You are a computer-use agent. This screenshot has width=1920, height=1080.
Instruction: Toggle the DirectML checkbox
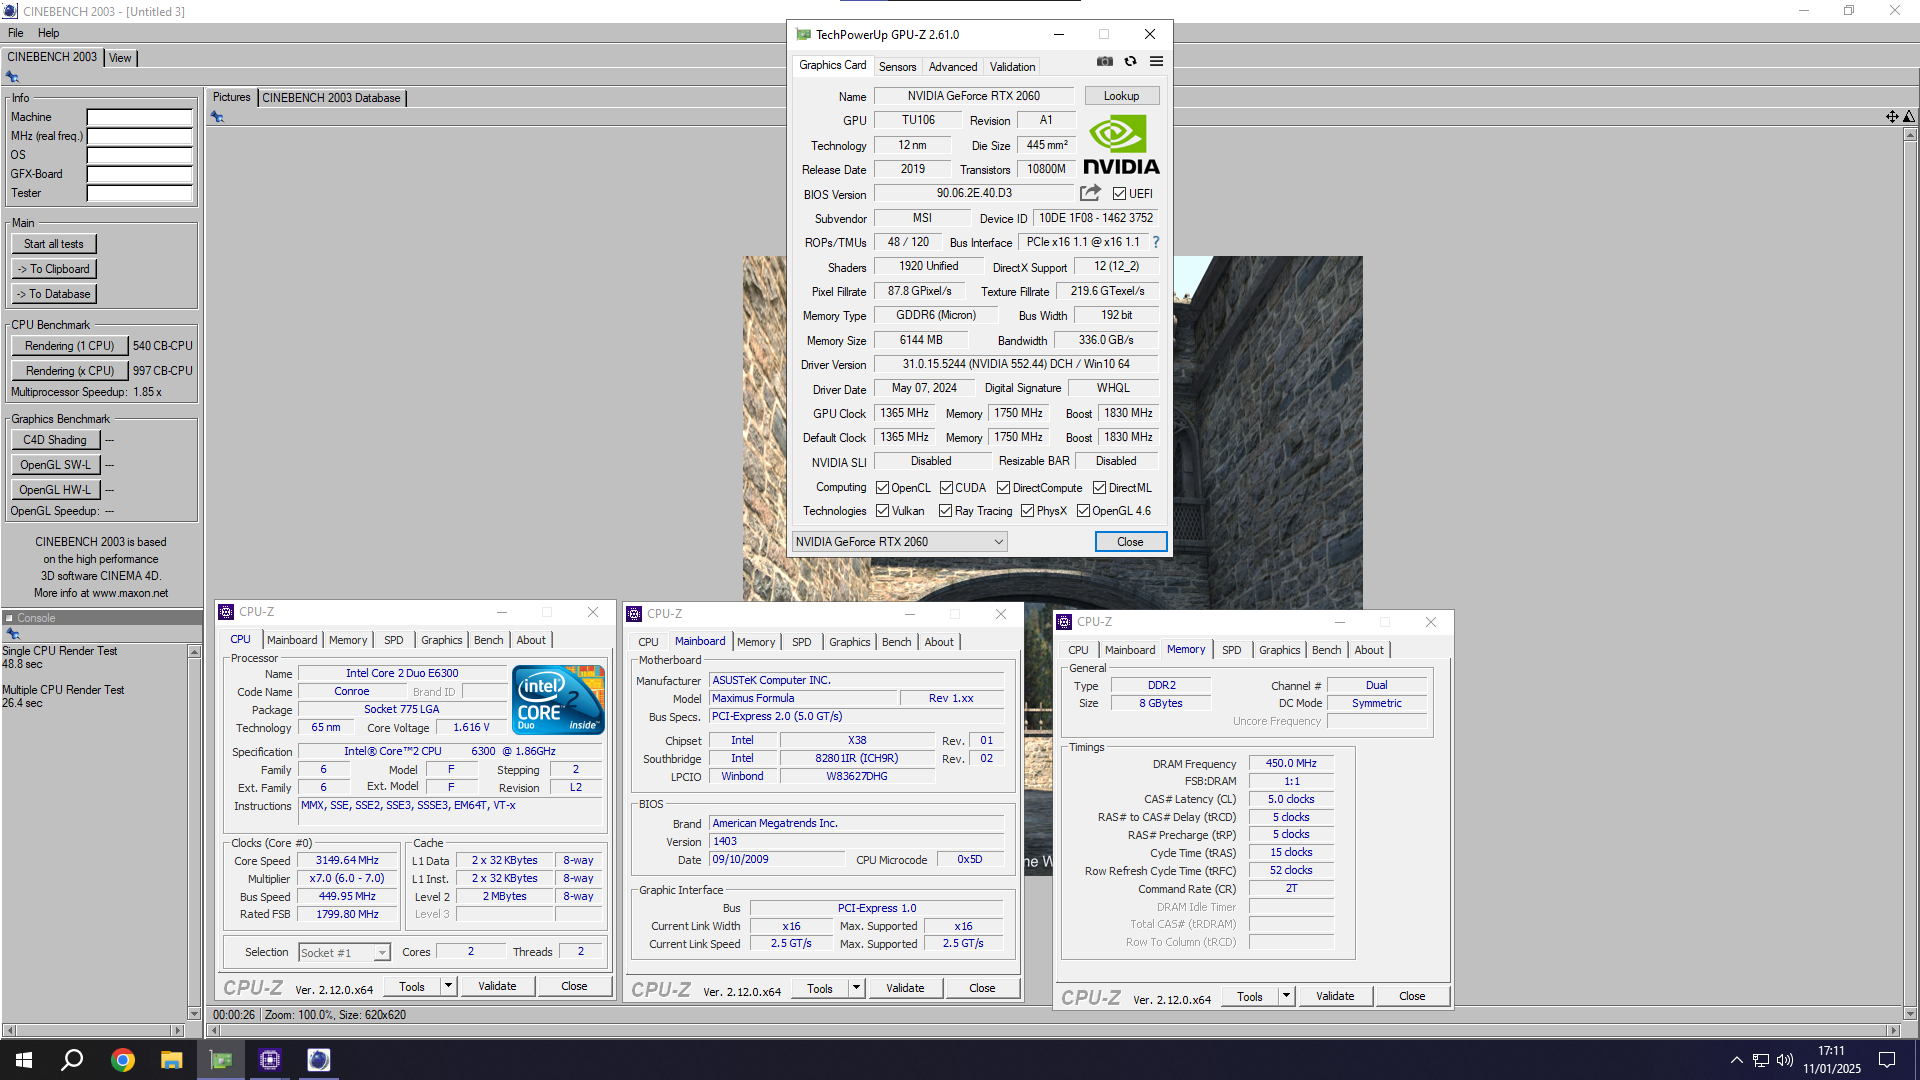[1099, 488]
